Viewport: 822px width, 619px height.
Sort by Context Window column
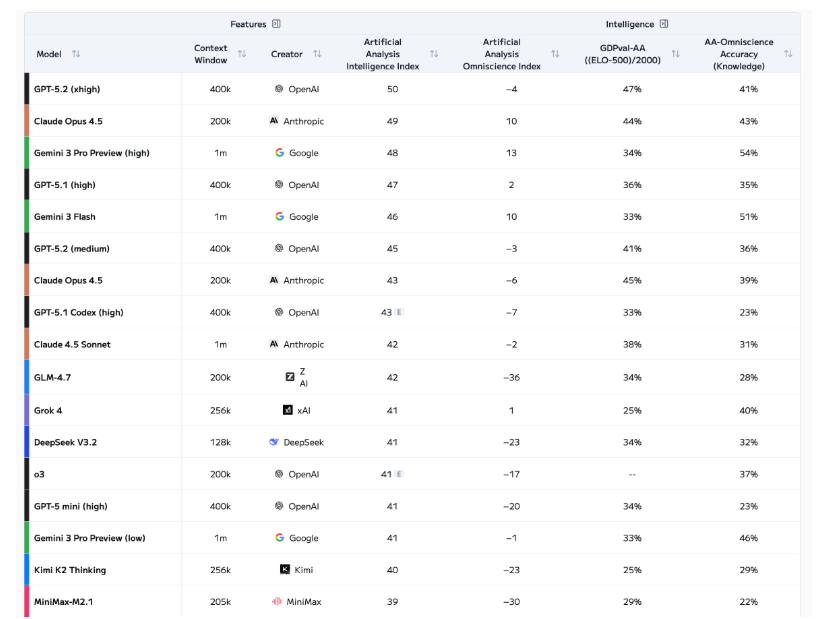[242, 54]
